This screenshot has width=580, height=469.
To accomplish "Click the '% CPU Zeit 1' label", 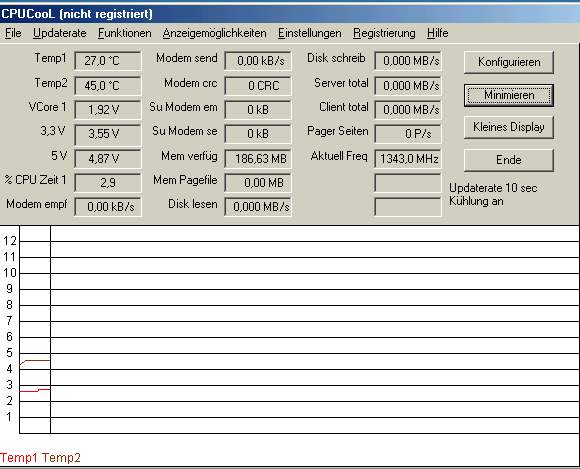I will tap(36, 180).
